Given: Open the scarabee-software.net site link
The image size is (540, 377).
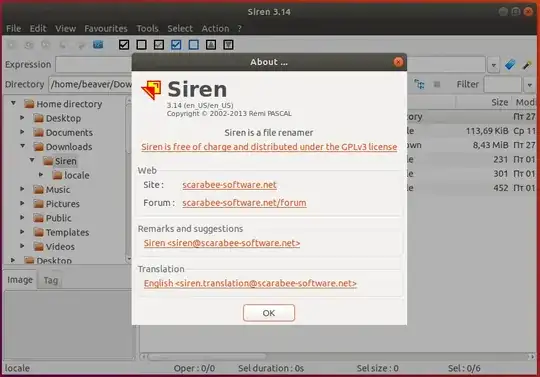Looking at the screenshot, I should [x=229, y=185].
